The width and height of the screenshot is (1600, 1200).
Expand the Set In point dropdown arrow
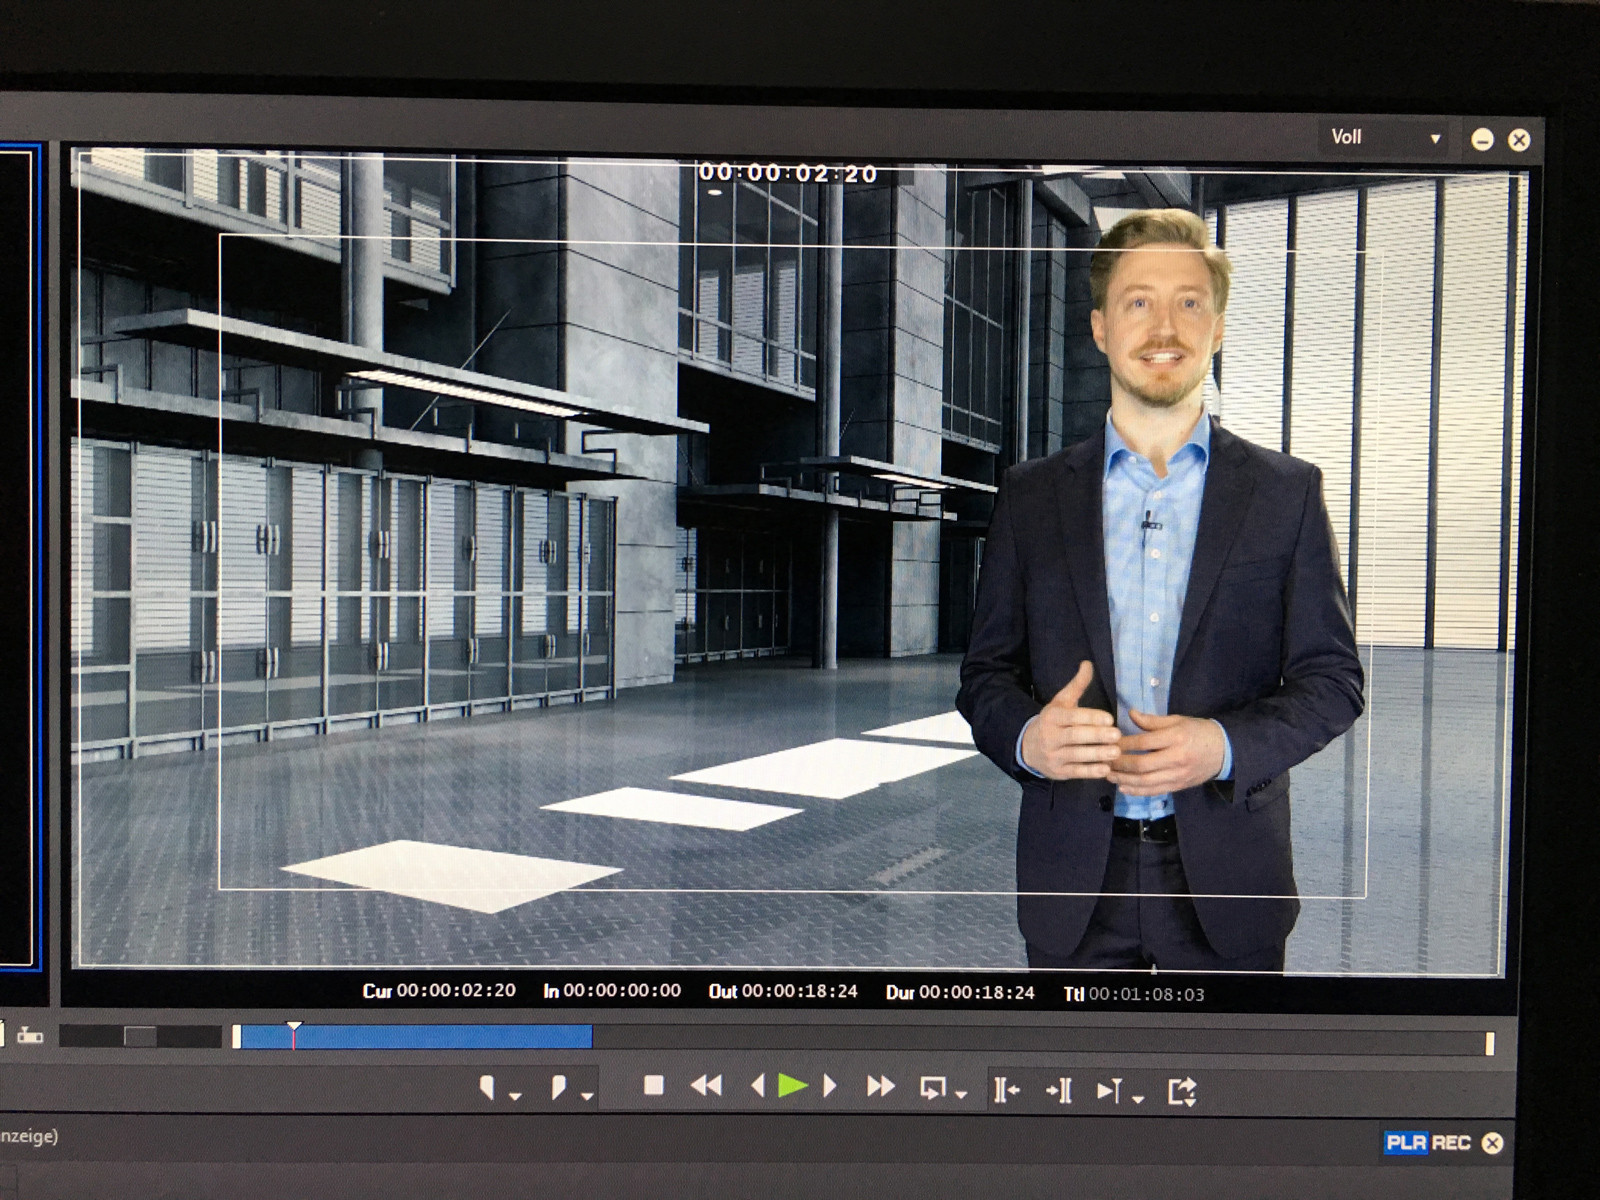pos(515,1097)
